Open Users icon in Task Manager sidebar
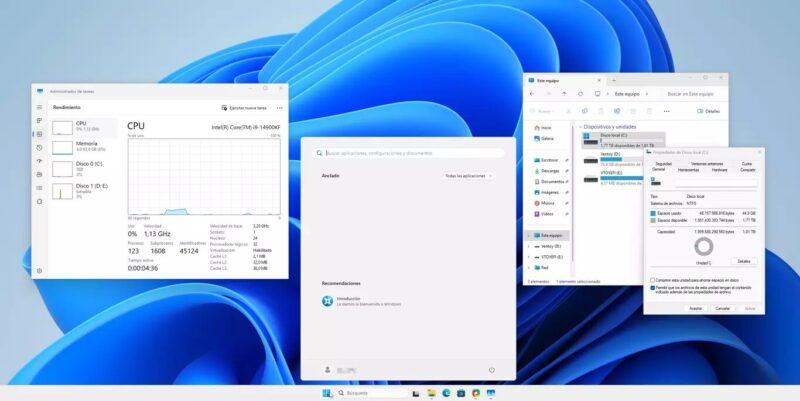Image resolution: width=800 pixels, height=401 pixels. click(39, 174)
